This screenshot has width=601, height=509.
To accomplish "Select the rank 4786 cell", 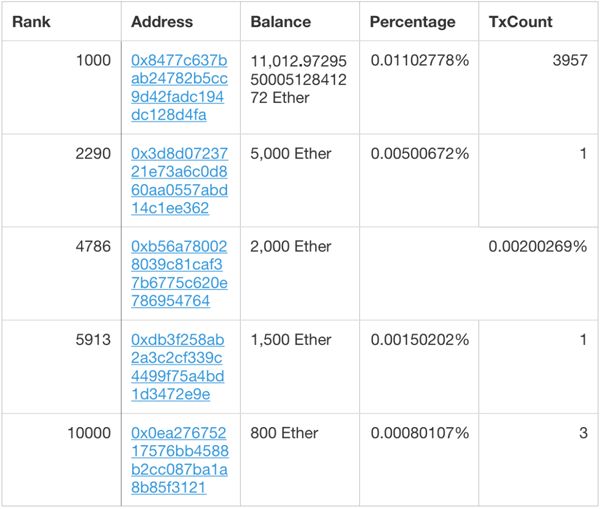I will [x=62, y=274].
